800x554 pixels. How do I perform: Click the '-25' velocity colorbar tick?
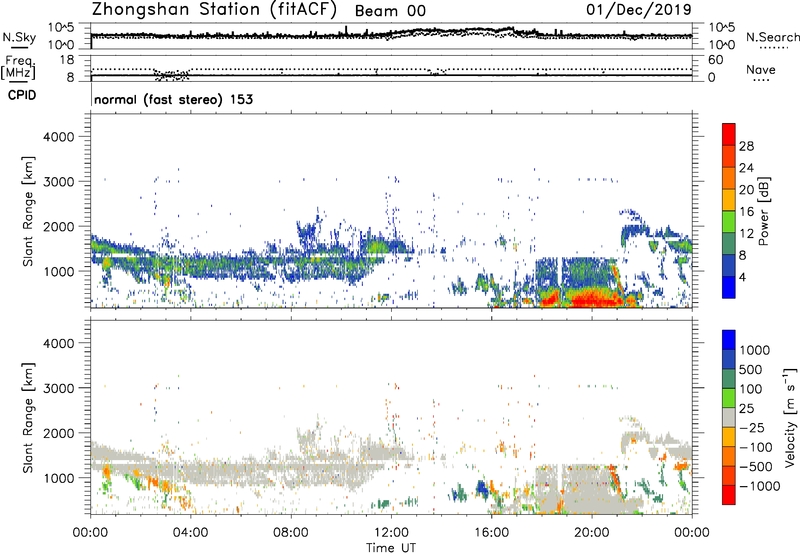(x=752, y=427)
